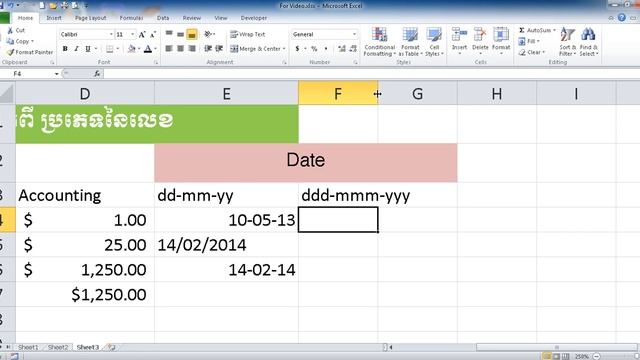Increase font size with Grow Font icon
The width and height of the screenshot is (640, 360).
tap(142, 35)
